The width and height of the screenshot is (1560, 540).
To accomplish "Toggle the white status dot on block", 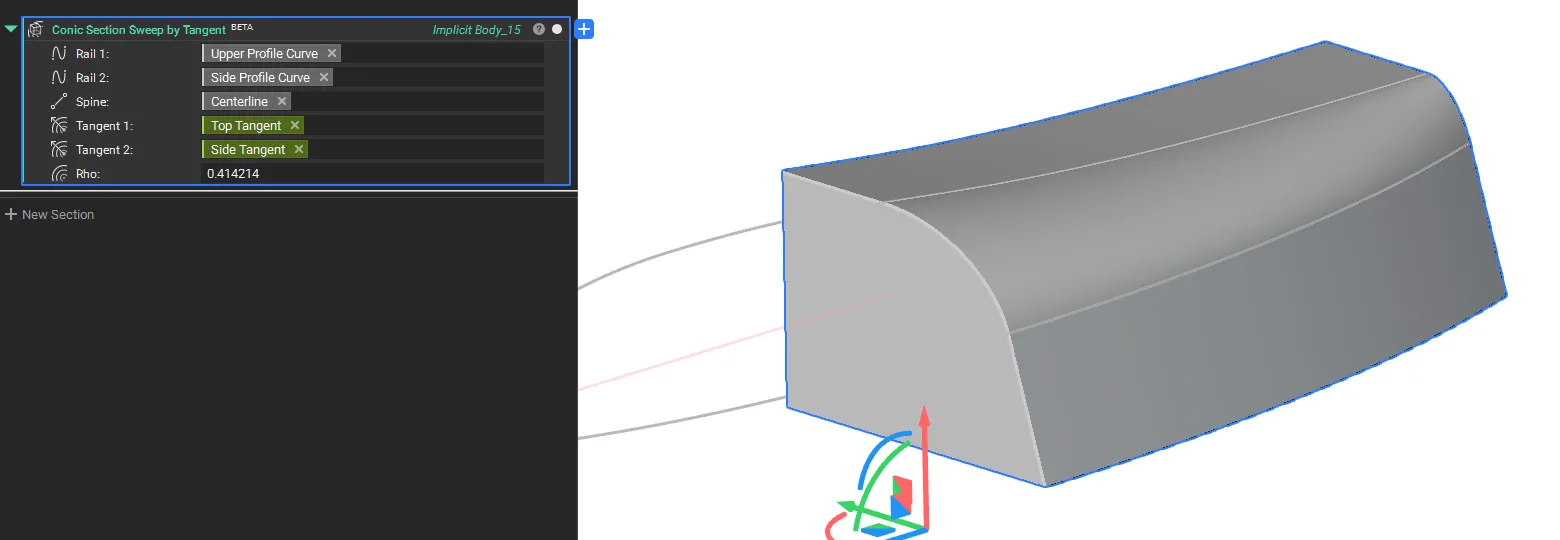I will (557, 30).
